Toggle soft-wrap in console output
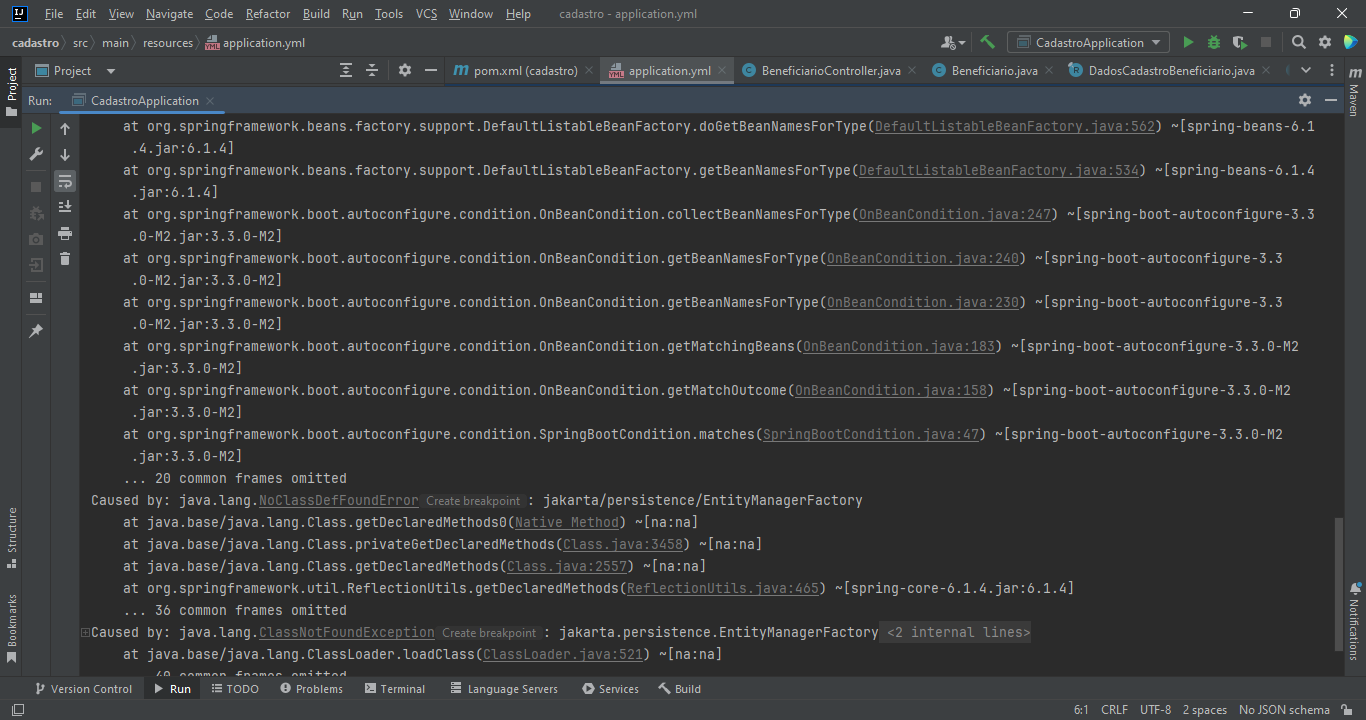The width and height of the screenshot is (1366, 720). click(x=65, y=181)
